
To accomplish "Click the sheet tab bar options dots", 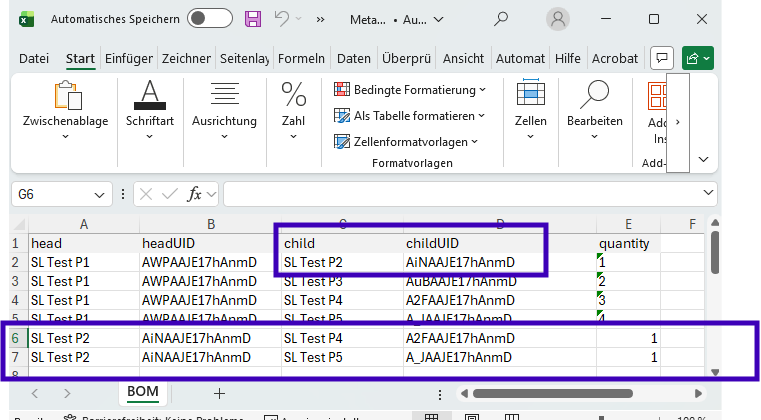I will point(440,395).
